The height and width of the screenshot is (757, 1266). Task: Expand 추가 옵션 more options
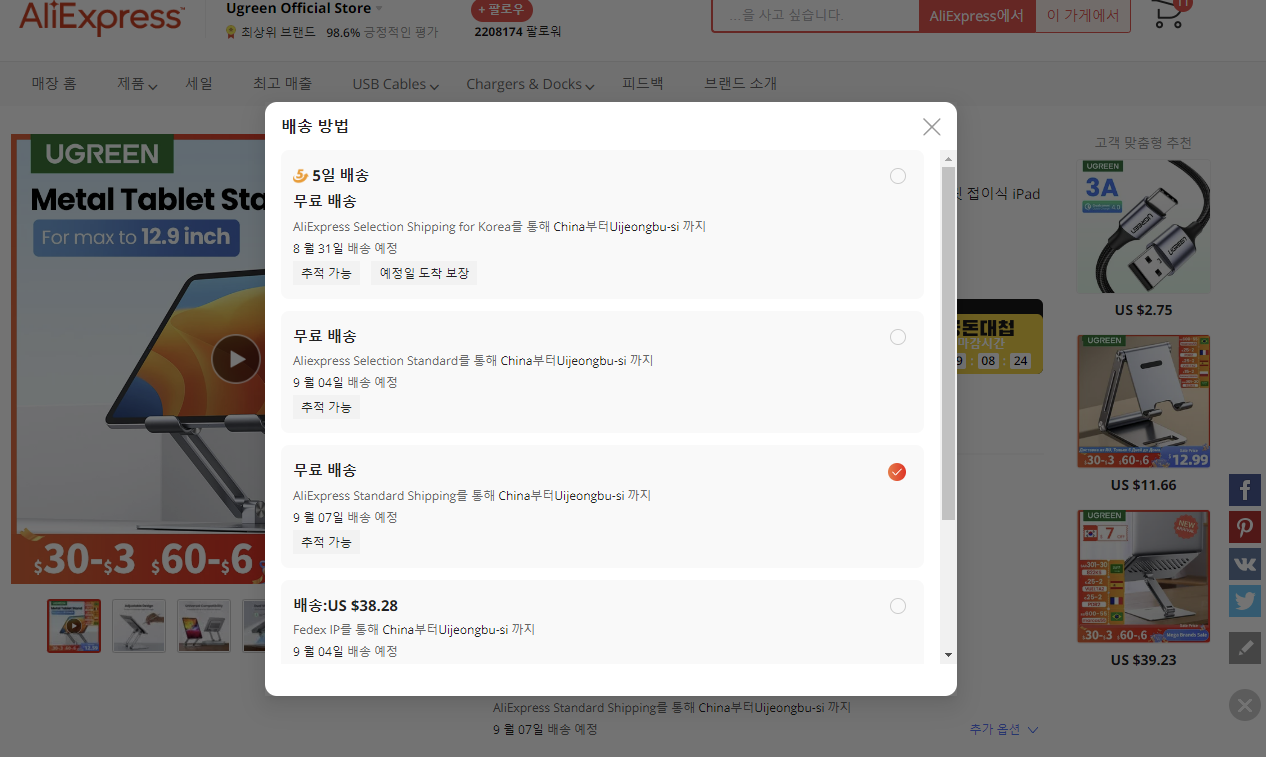pyautogui.click(x=1004, y=730)
